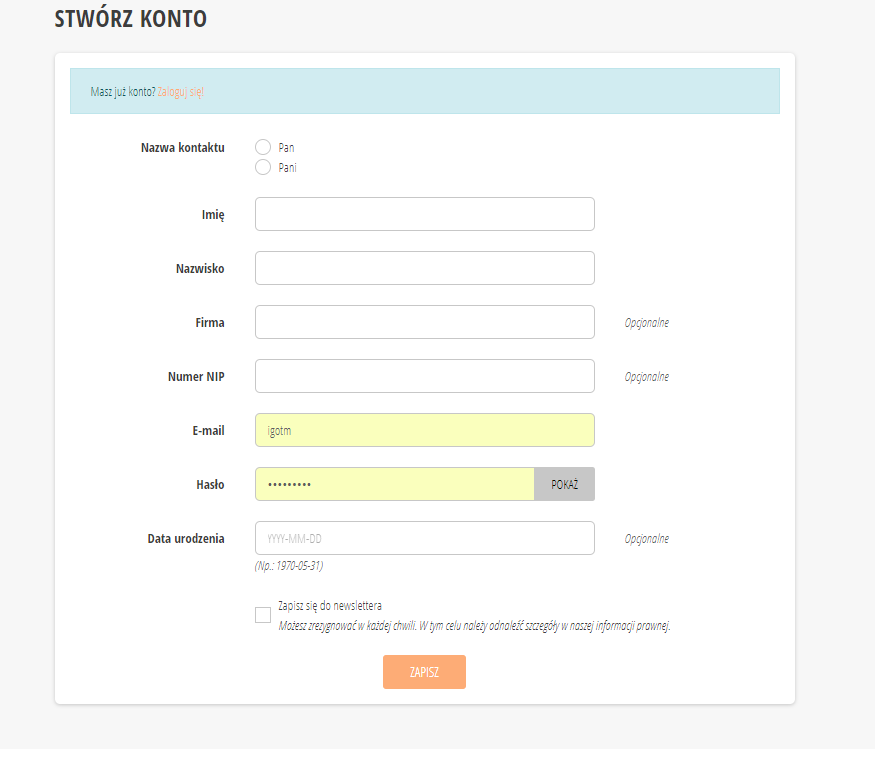Click the Data urodzenia date field
Screen dimensions: 875x759
click(424, 538)
